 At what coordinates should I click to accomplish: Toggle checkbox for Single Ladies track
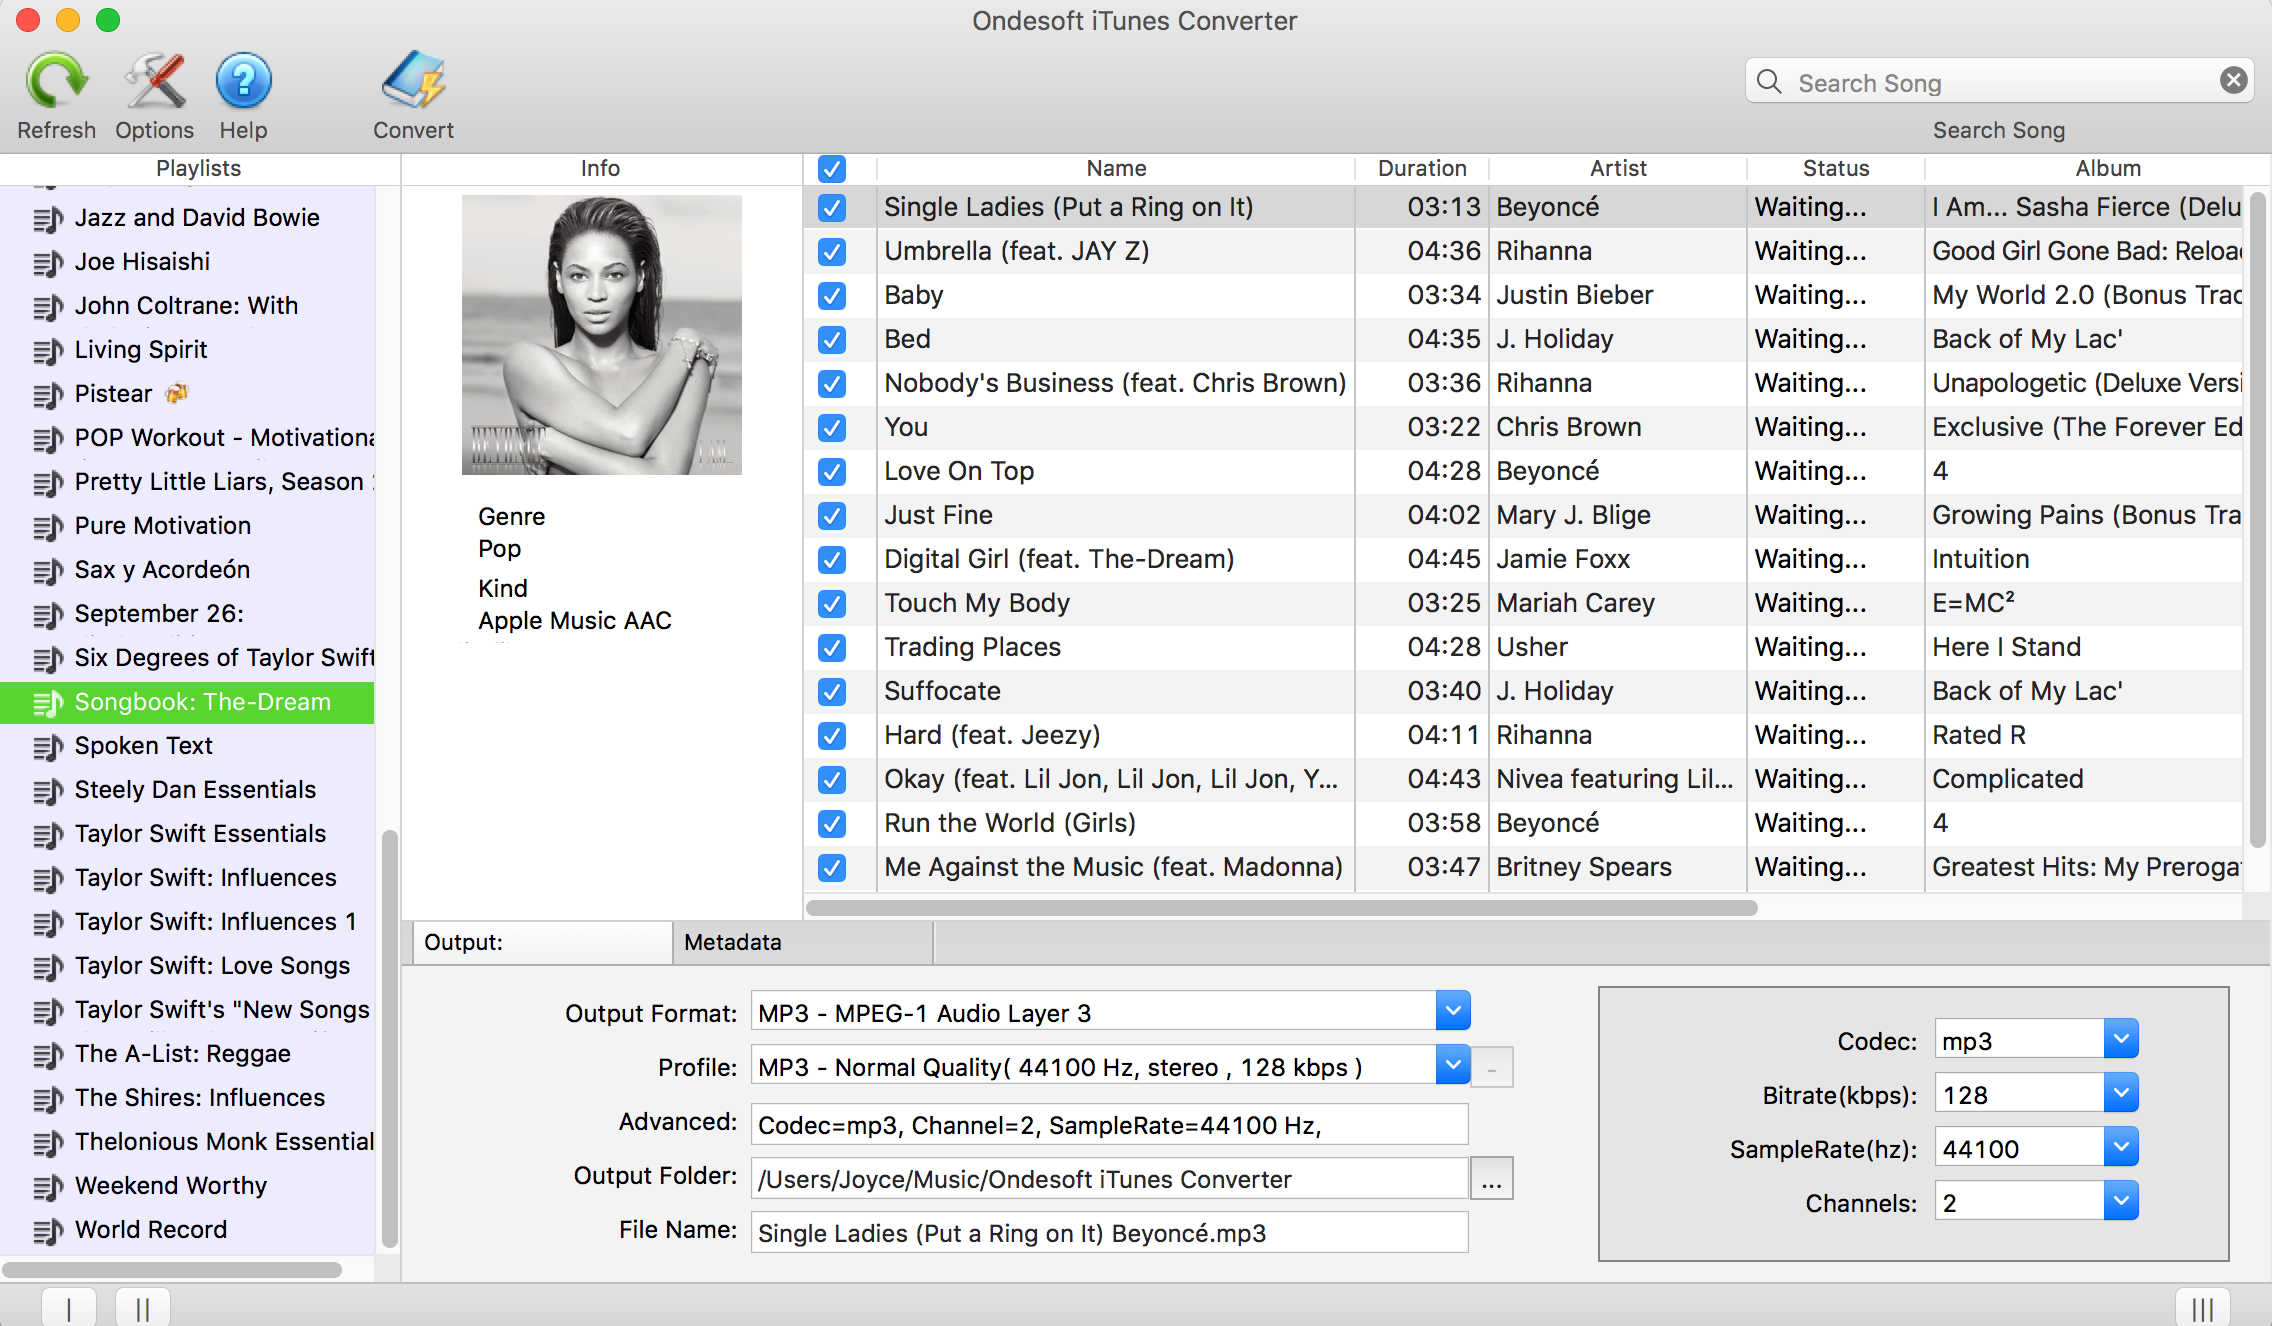coord(833,207)
